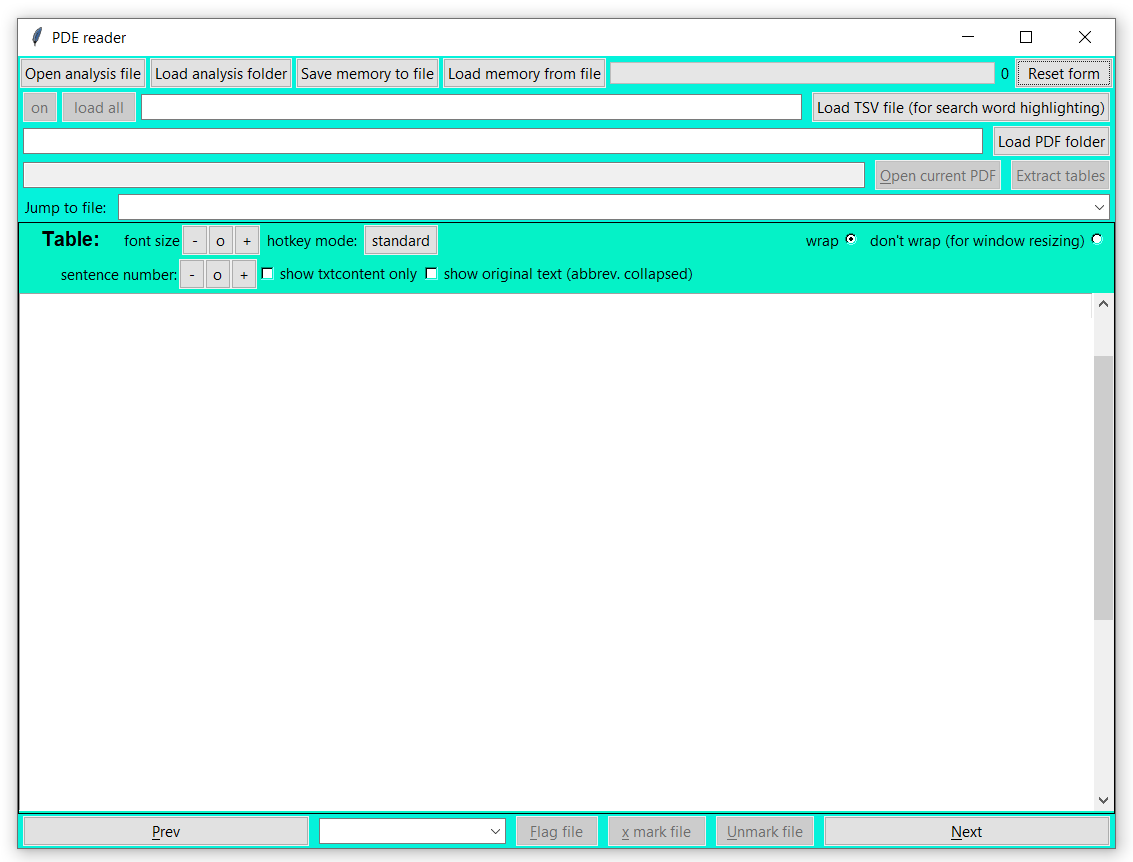This screenshot has height=862, width=1133.
Task: Open the bottom dropdown beside Prev
Action: (x=497, y=831)
